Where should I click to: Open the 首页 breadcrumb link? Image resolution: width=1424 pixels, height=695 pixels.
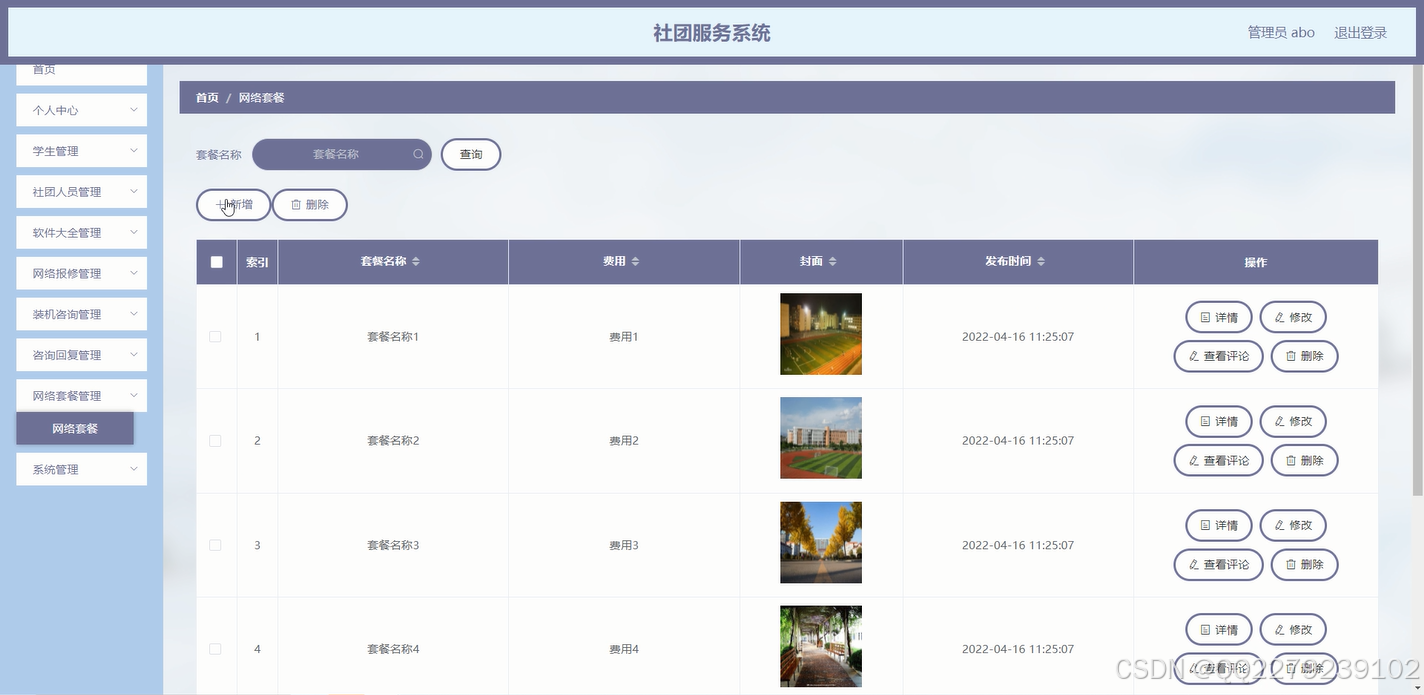point(206,97)
